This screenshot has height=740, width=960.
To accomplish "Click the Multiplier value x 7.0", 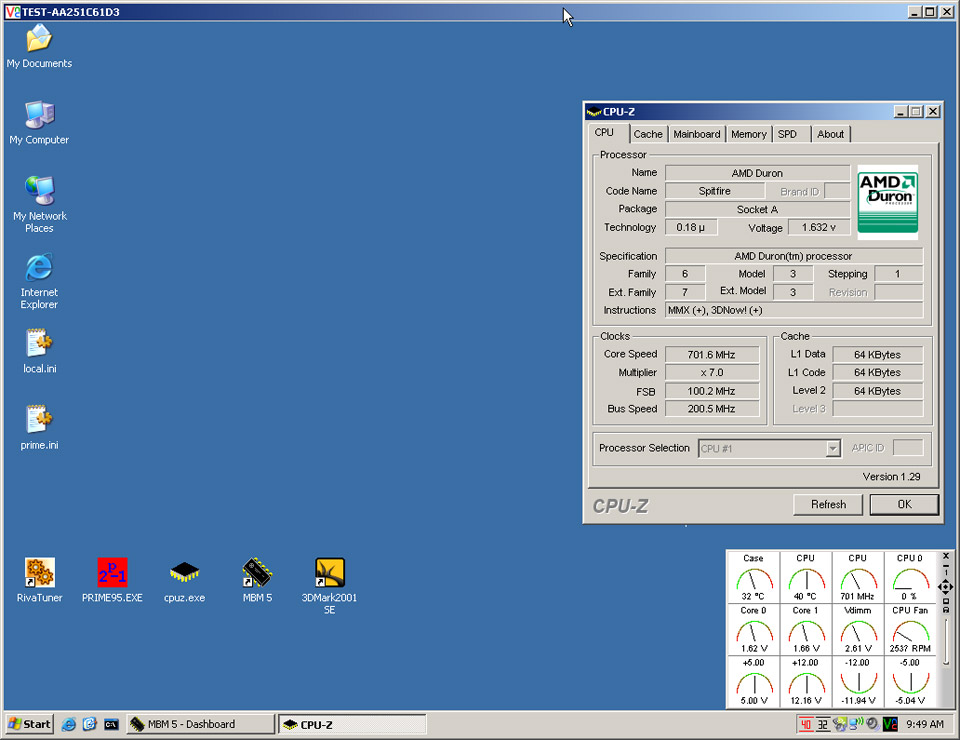I will 711,372.
